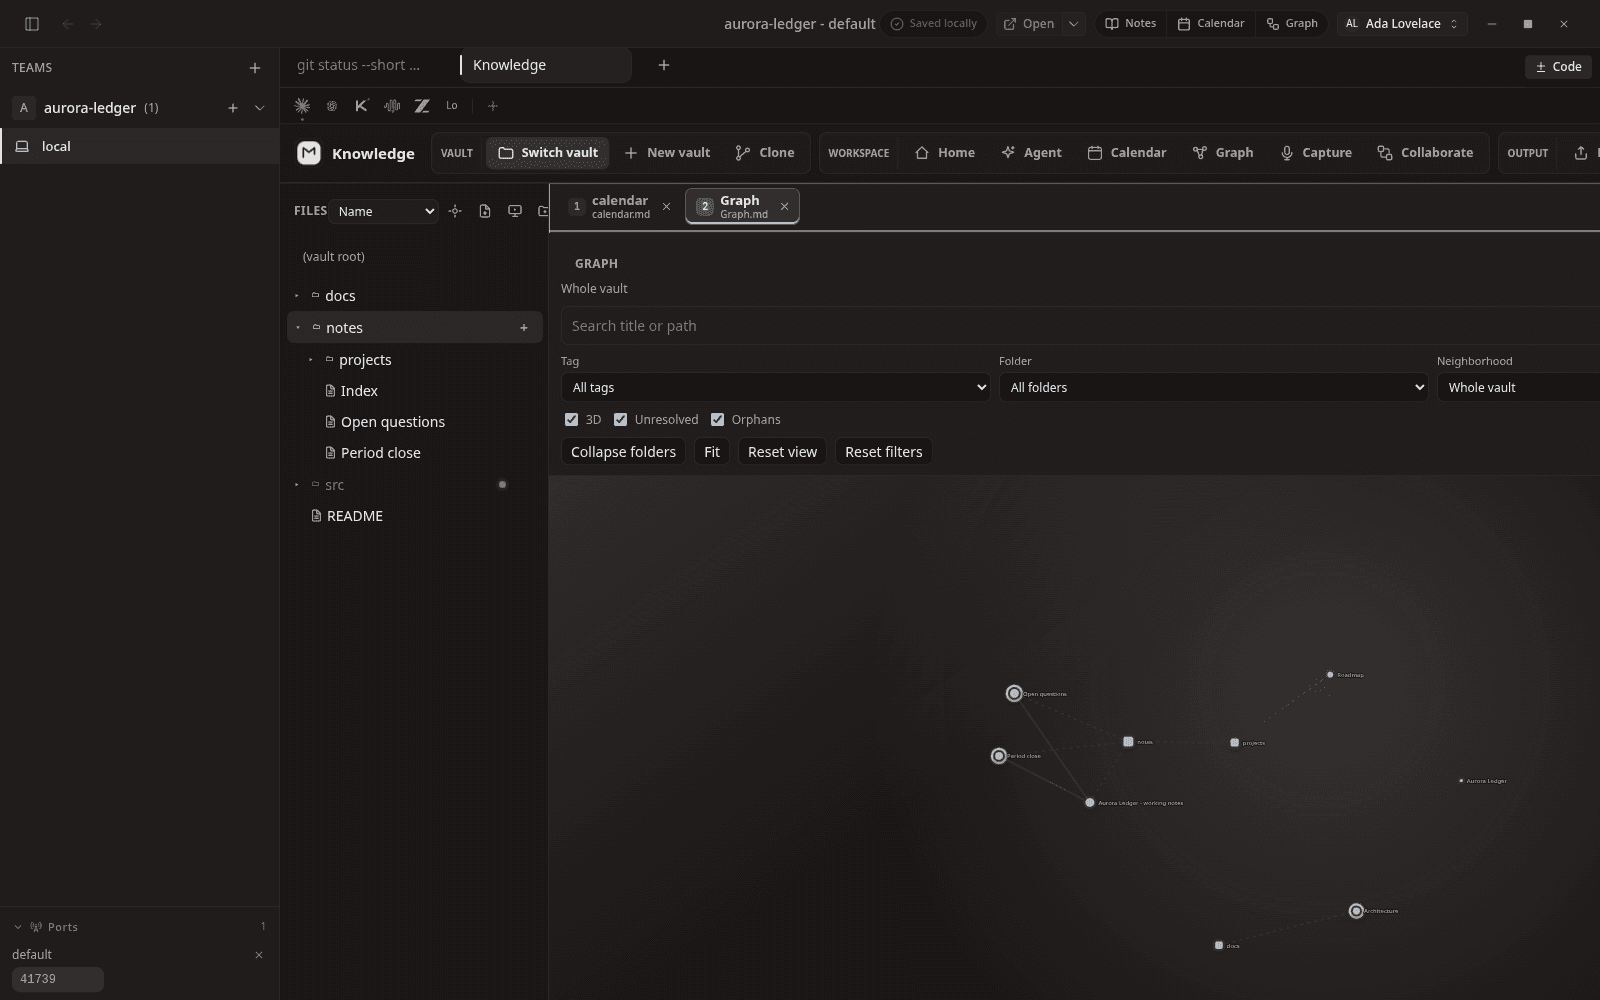Image resolution: width=1600 pixels, height=1000 pixels.
Task: Click the Period close graph node
Action: [x=998, y=756]
